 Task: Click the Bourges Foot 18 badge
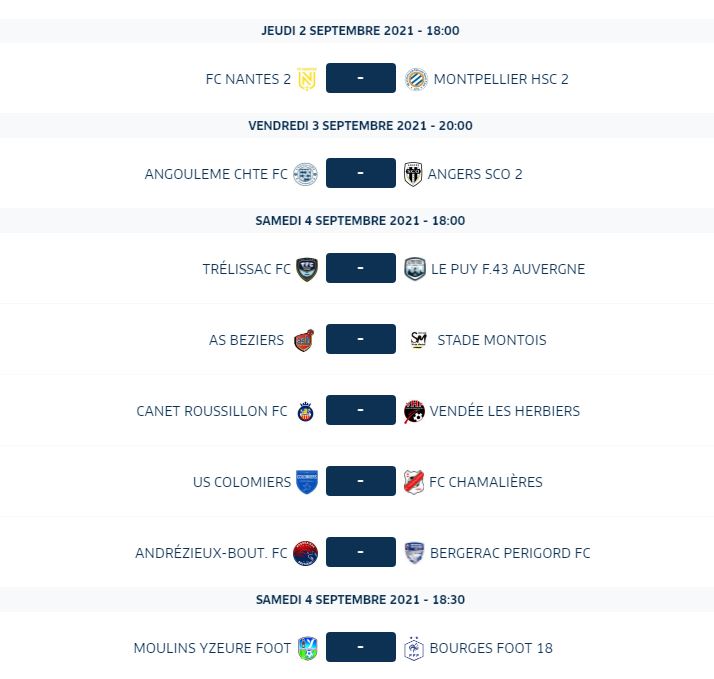(414, 649)
